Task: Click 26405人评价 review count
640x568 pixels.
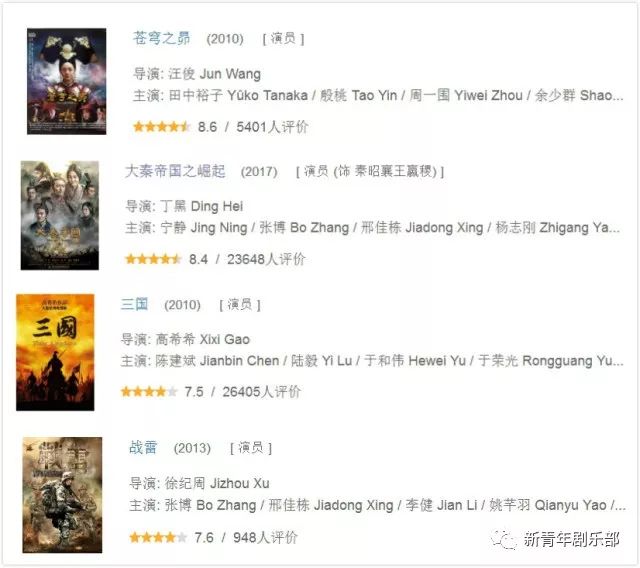Action: (262, 392)
